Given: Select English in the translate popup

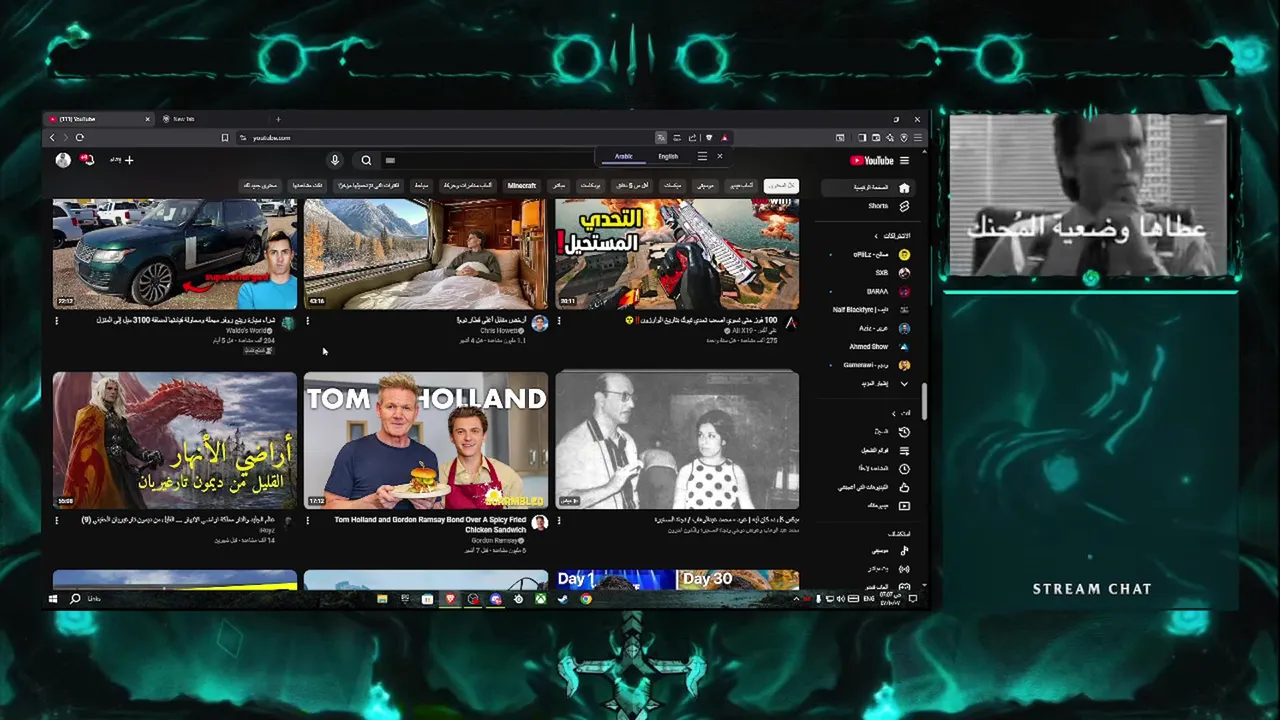Looking at the screenshot, I should pos(668,156).
